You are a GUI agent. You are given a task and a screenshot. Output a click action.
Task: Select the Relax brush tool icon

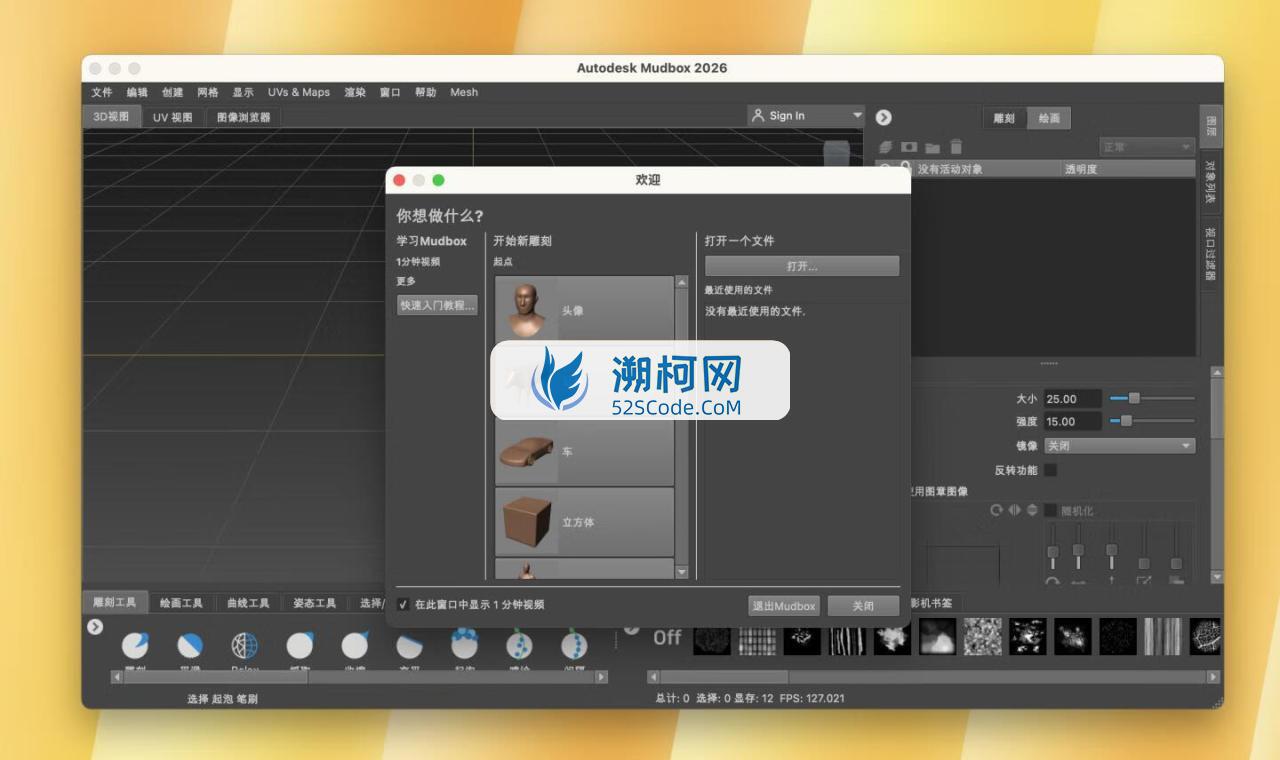pos(245,645)
